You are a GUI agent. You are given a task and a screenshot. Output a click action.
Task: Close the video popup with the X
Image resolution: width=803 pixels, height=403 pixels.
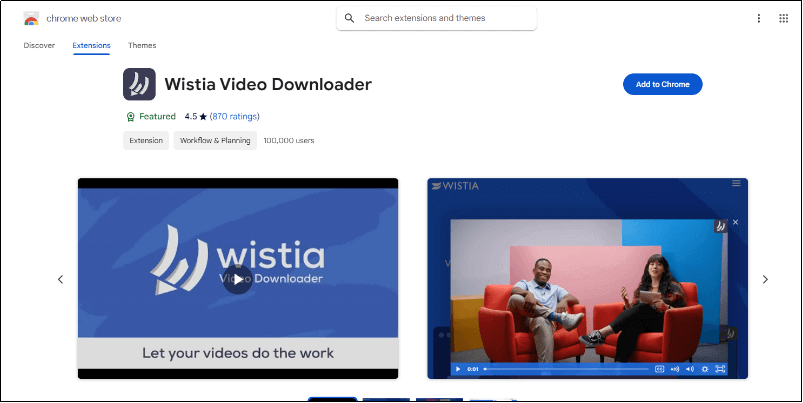(x=736, y=222)
